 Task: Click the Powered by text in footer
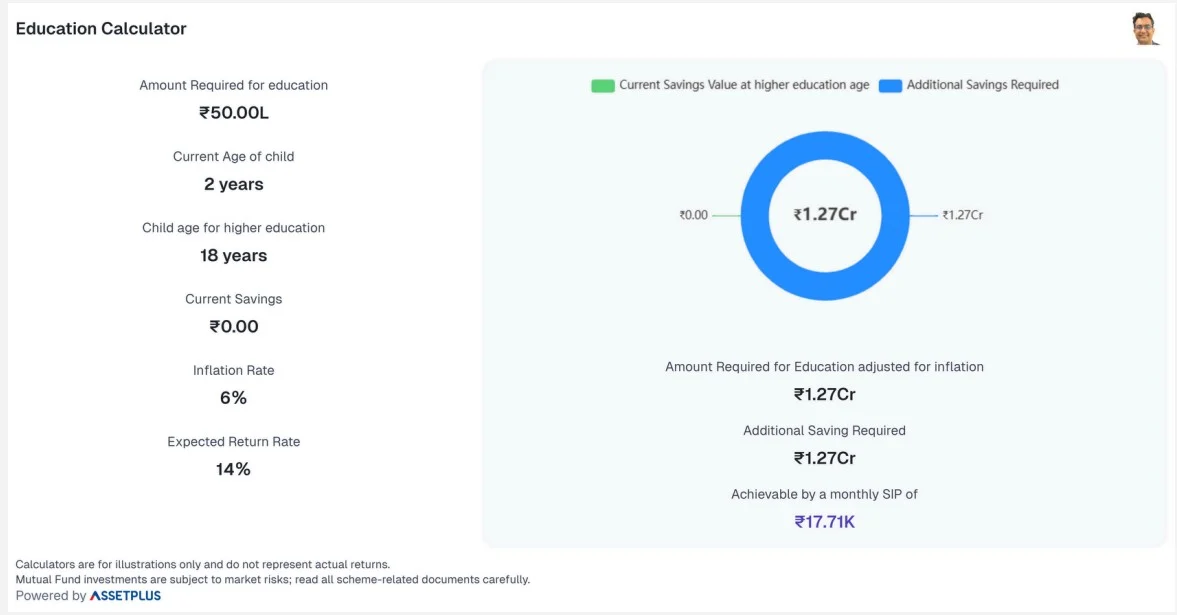coord(51,596)
